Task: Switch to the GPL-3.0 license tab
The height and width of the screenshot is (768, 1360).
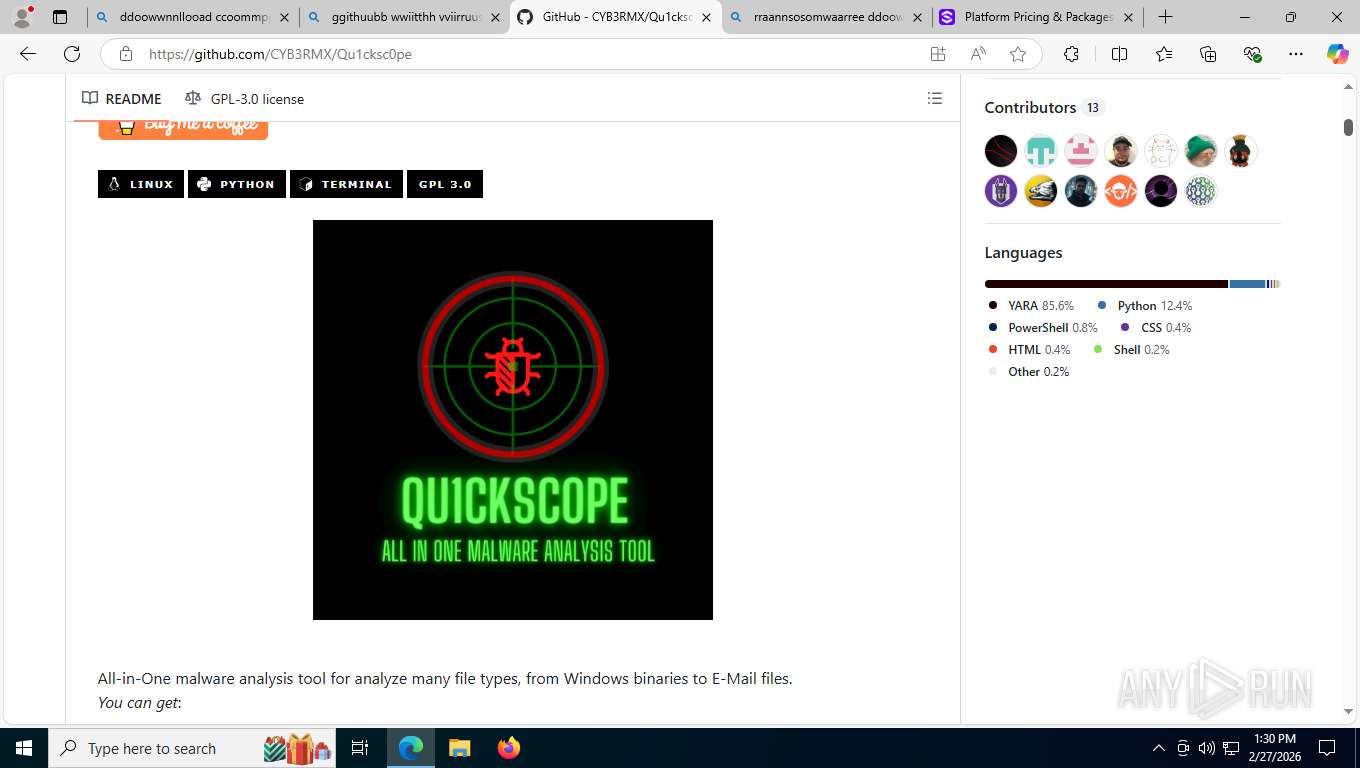Action: pyautogui.click(x=245, y=98)
